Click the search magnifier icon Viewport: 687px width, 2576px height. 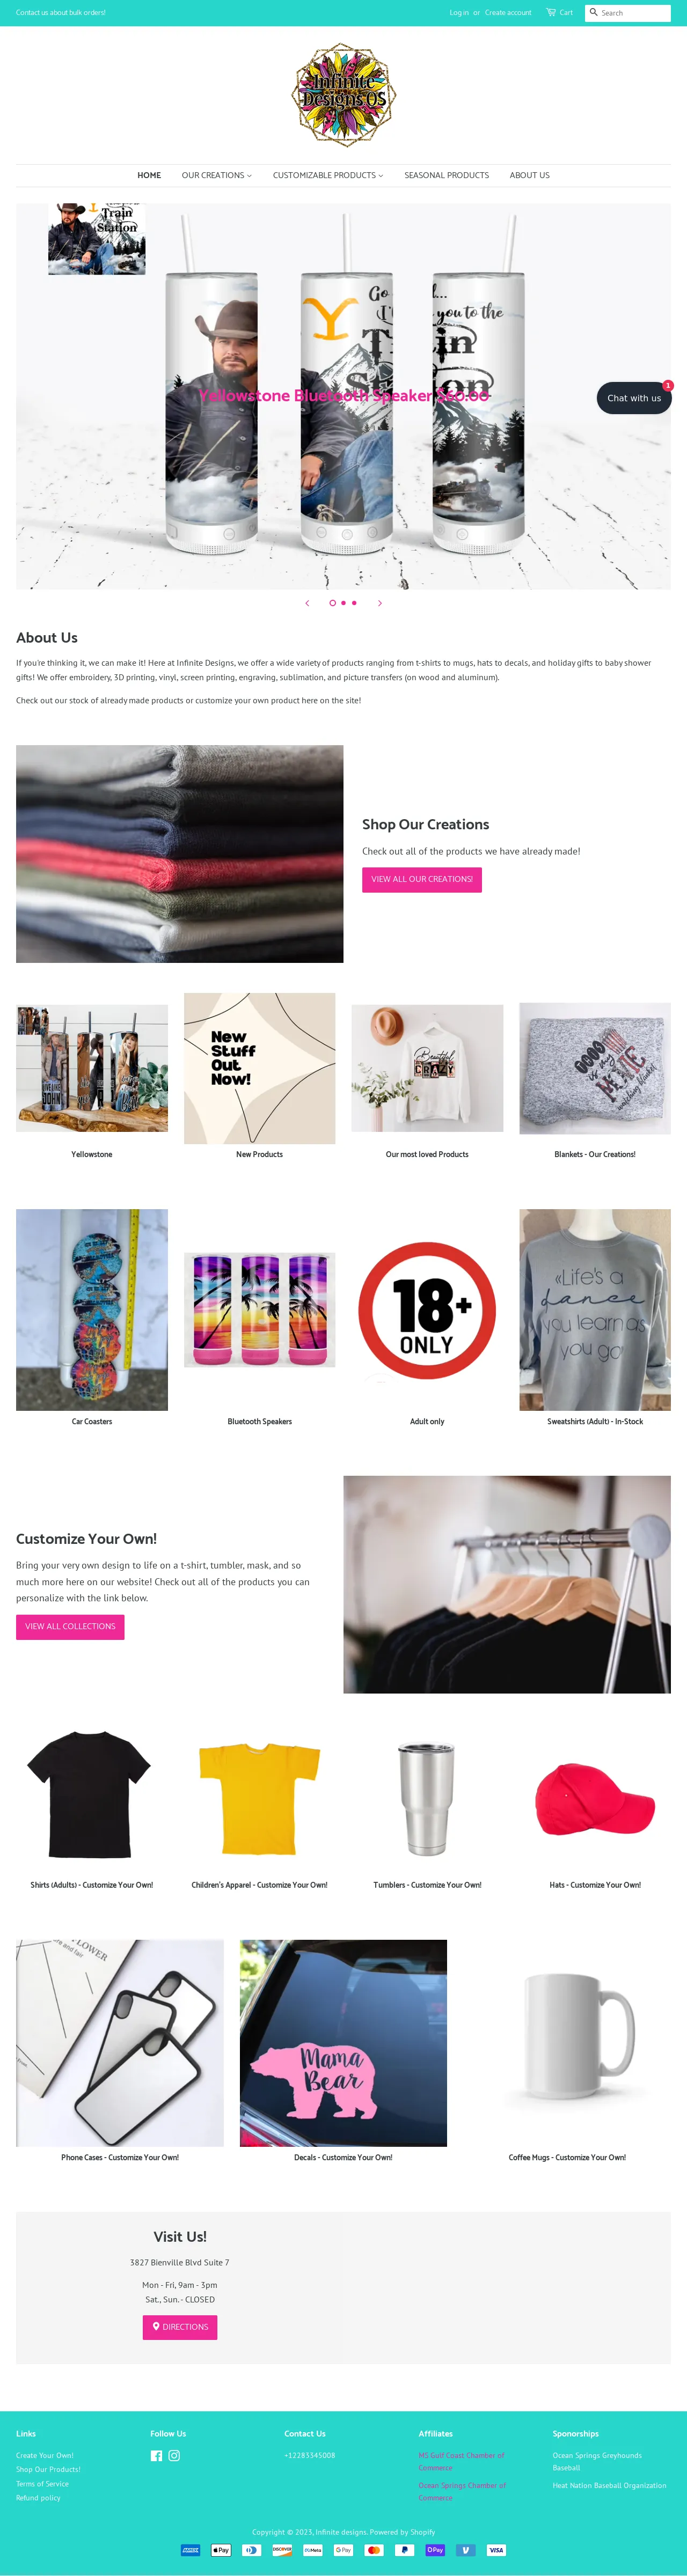click(593, 12)
